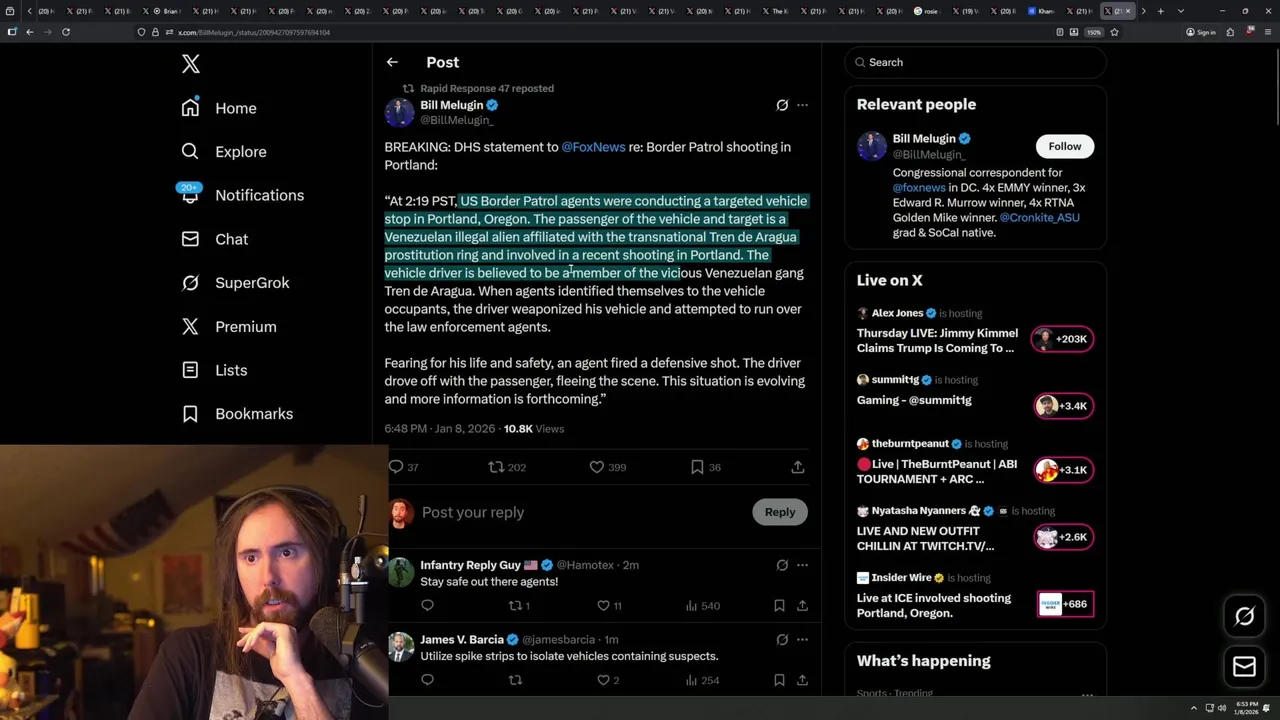Open Bookmarks from the sidebar
The height and width of the screenshot is (720, 1280).
237,414
